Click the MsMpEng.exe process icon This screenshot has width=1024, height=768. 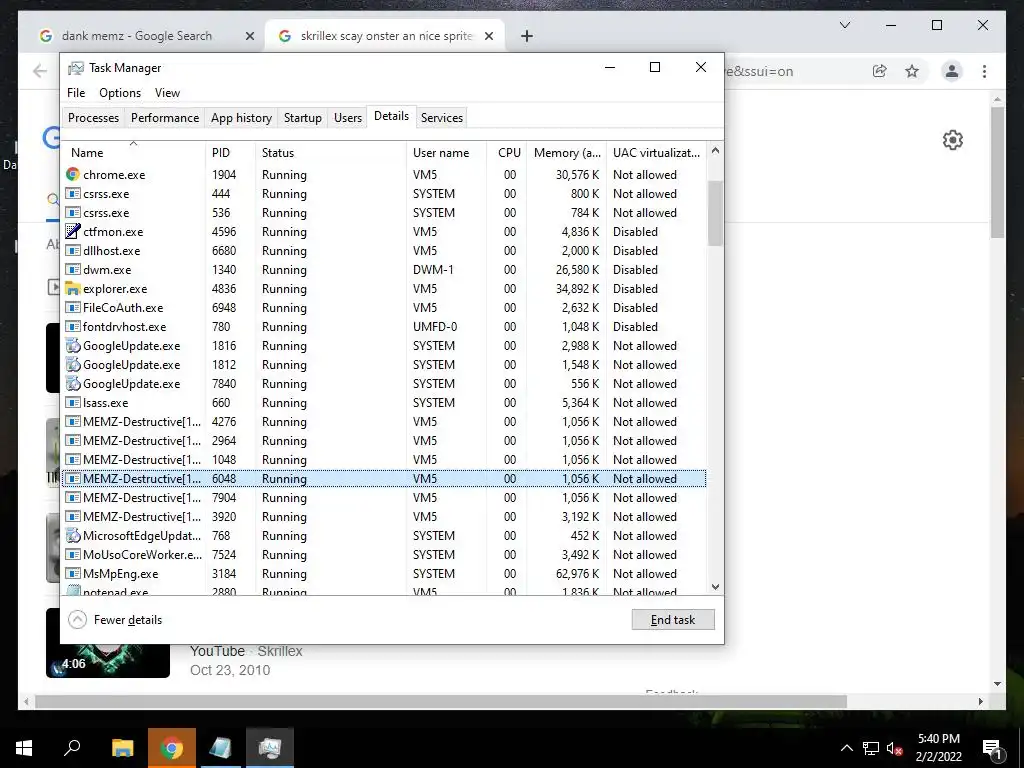[73, 573]
